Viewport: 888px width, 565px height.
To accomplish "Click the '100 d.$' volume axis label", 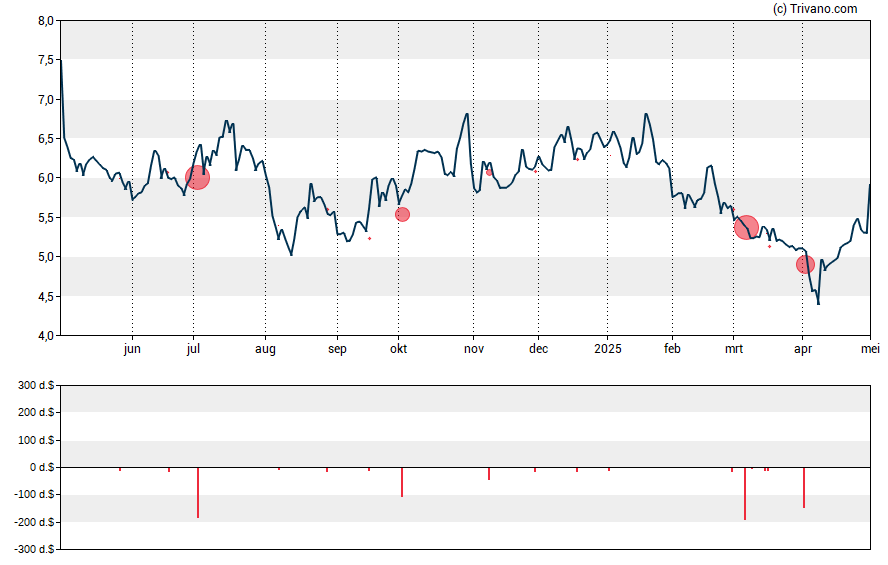I will [x=36, y=440].
